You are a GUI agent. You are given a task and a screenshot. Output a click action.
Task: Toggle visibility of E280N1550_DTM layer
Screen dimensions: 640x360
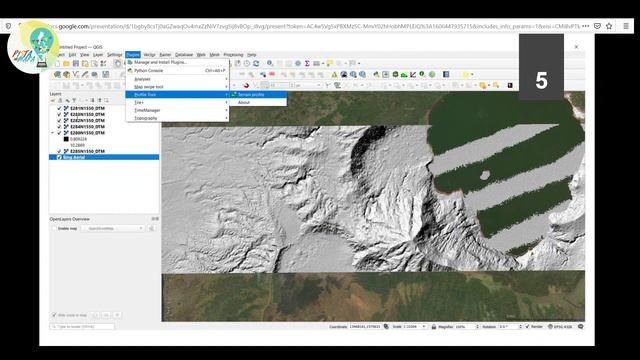(x=59, y=133)
